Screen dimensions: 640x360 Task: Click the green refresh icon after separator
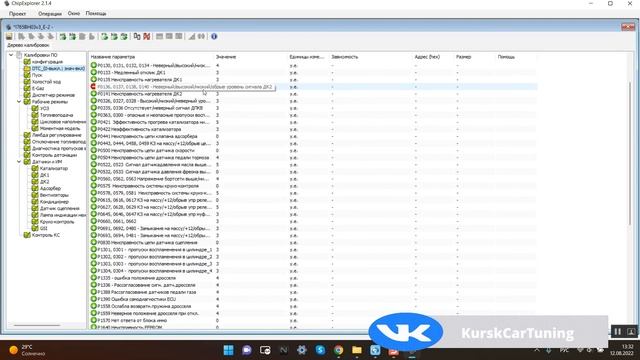[104, 37]
